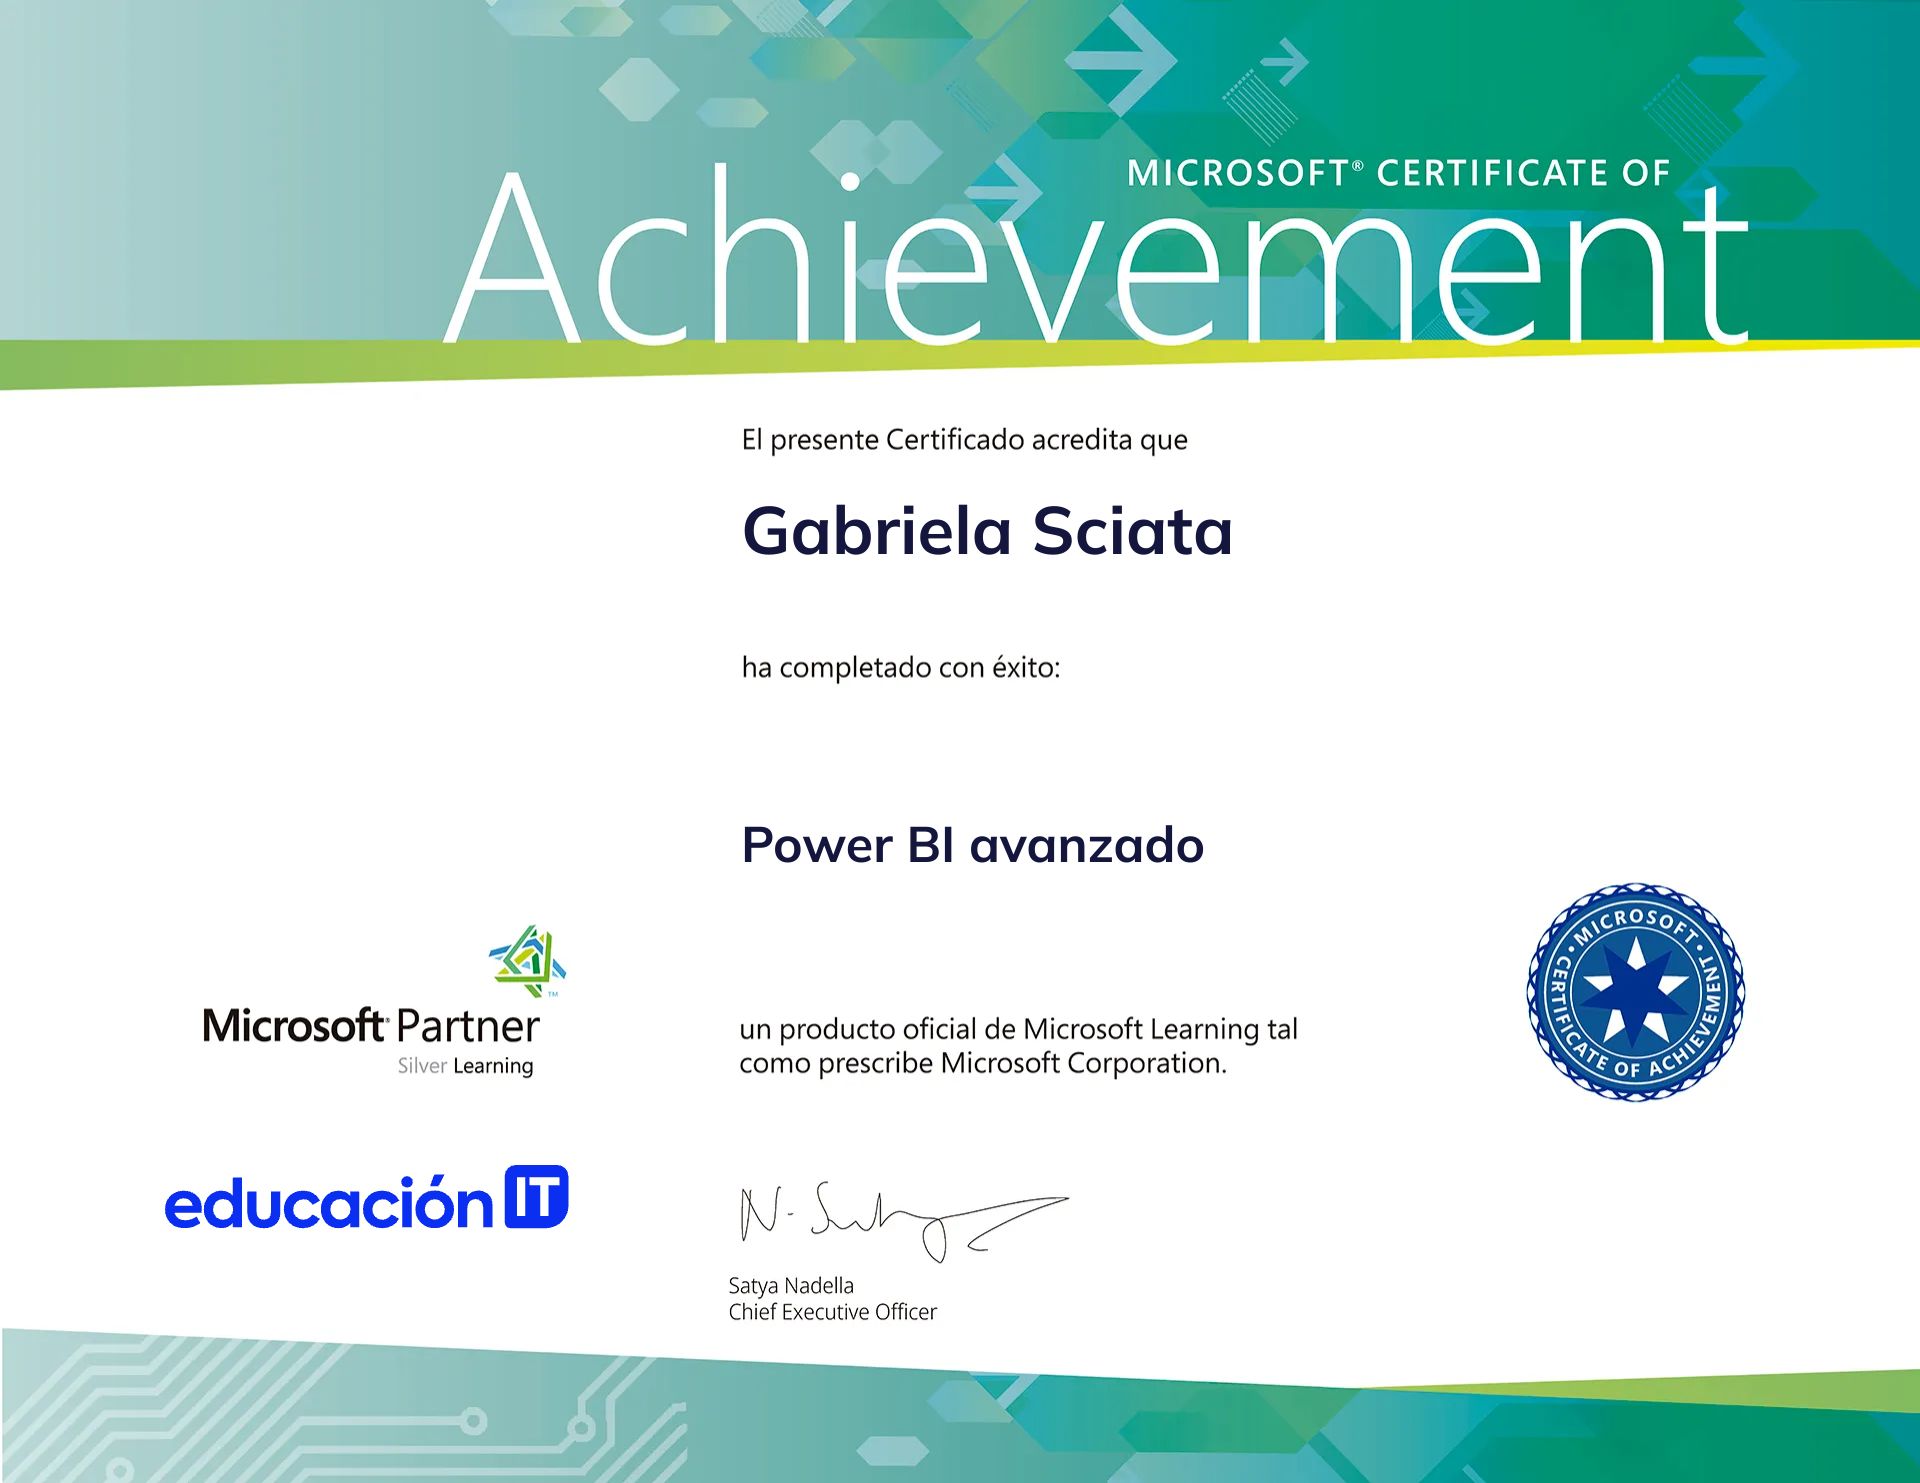The width and height of the screenshot is (1920, 1483).
Task: Click the MICROSOFT CERTIFICATE OF header text
Action: [x=1398, y=173]
